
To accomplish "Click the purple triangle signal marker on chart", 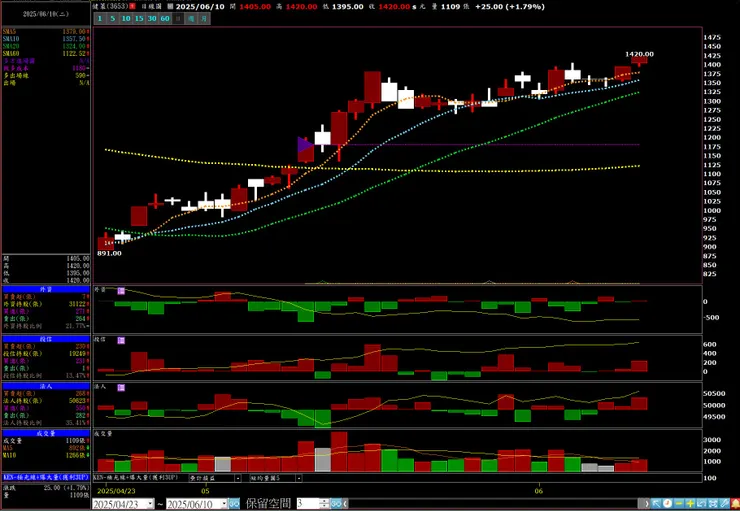I will 305,145.
